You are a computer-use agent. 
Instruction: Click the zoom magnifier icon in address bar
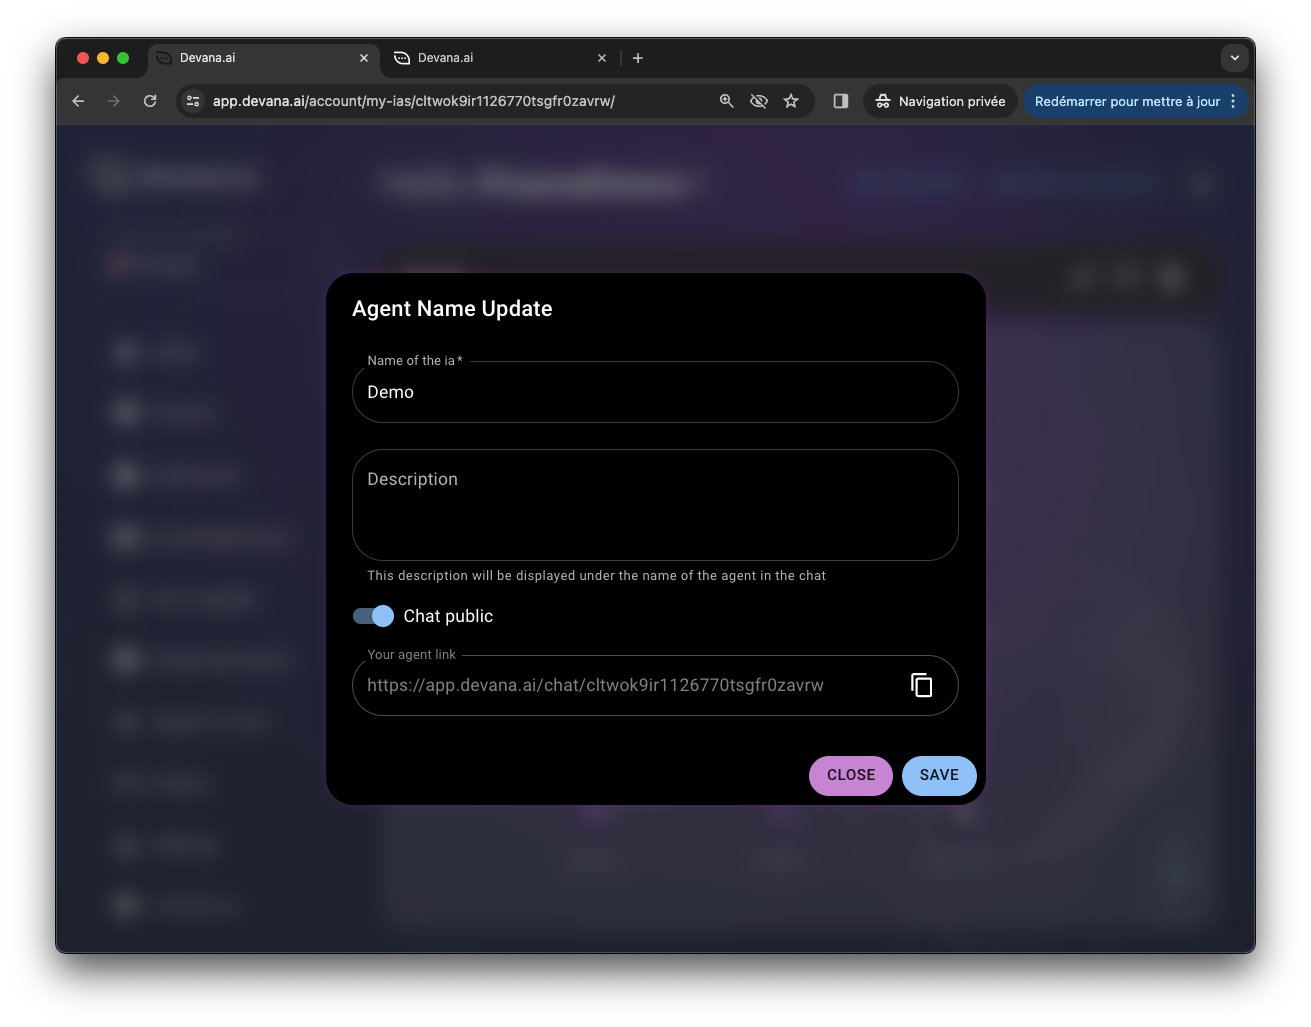(x=727, y=101)
